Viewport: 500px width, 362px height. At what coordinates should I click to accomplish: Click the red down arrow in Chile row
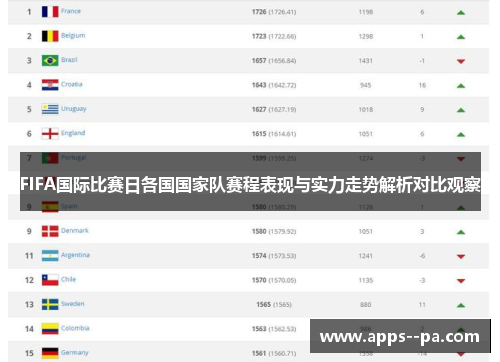pyautogui.click(x=461, y=281)
